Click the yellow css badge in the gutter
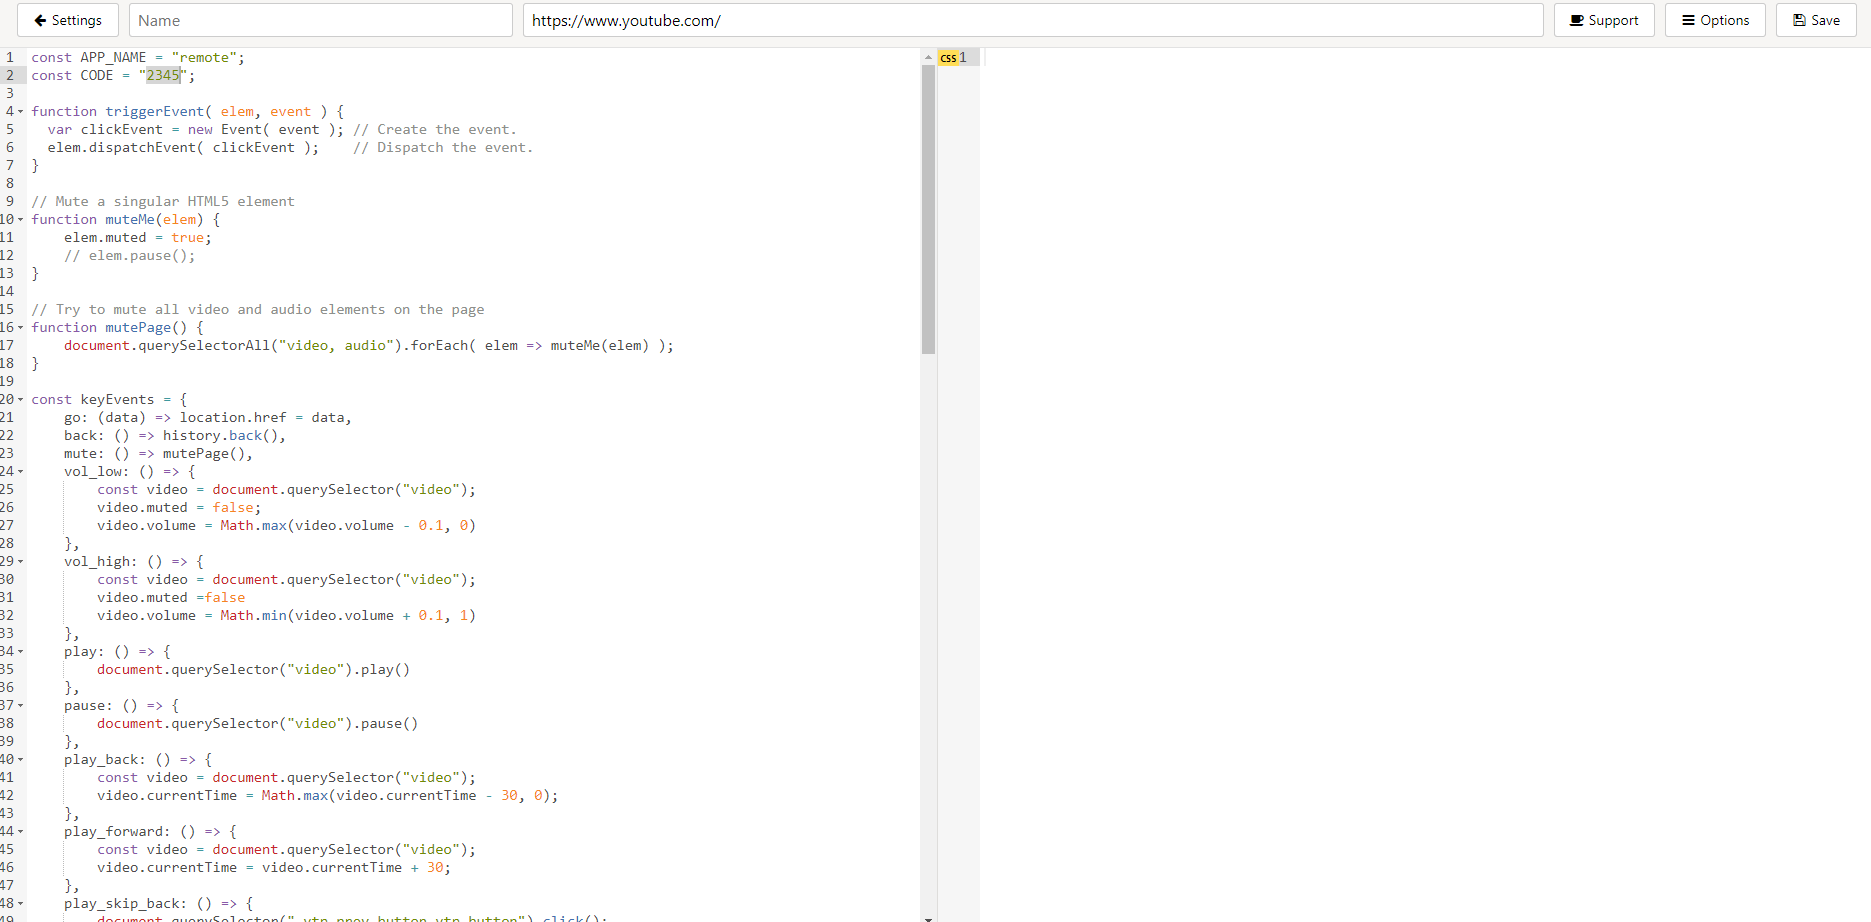Viewport: 1871px width, 922px height. [949, 57]
